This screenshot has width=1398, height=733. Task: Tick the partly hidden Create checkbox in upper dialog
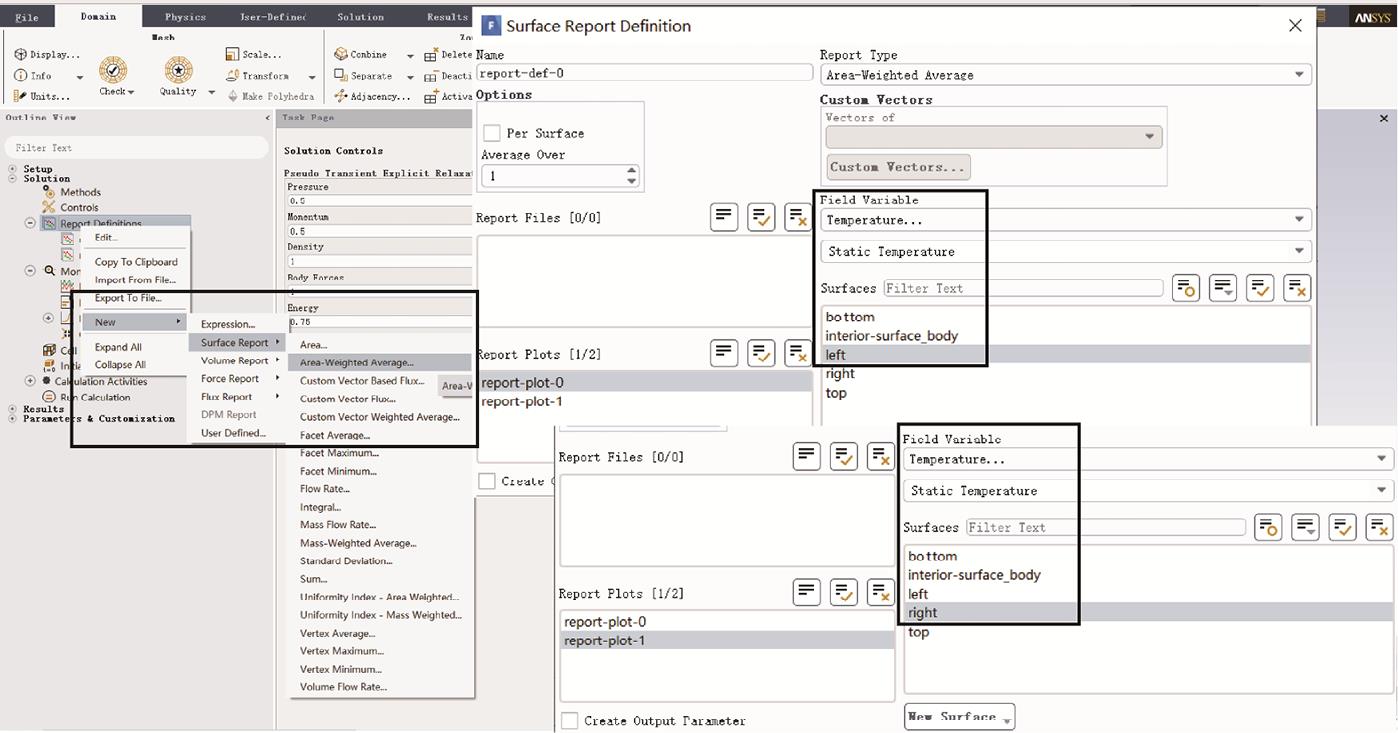point(487,481)
